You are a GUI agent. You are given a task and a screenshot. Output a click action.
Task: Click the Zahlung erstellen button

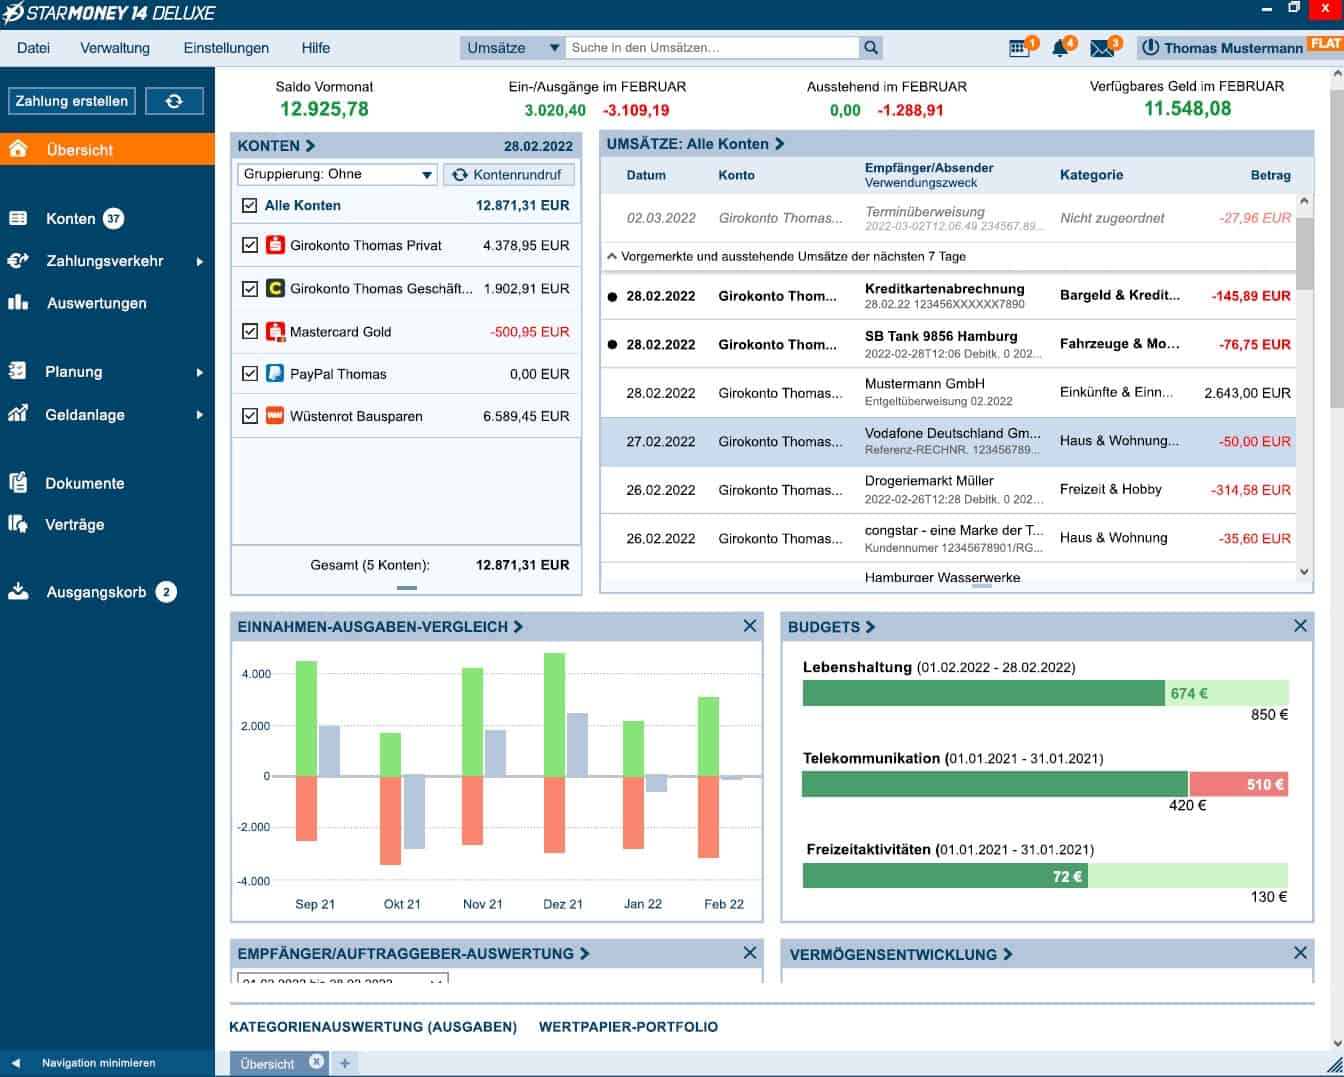click(x=71, y=101)
